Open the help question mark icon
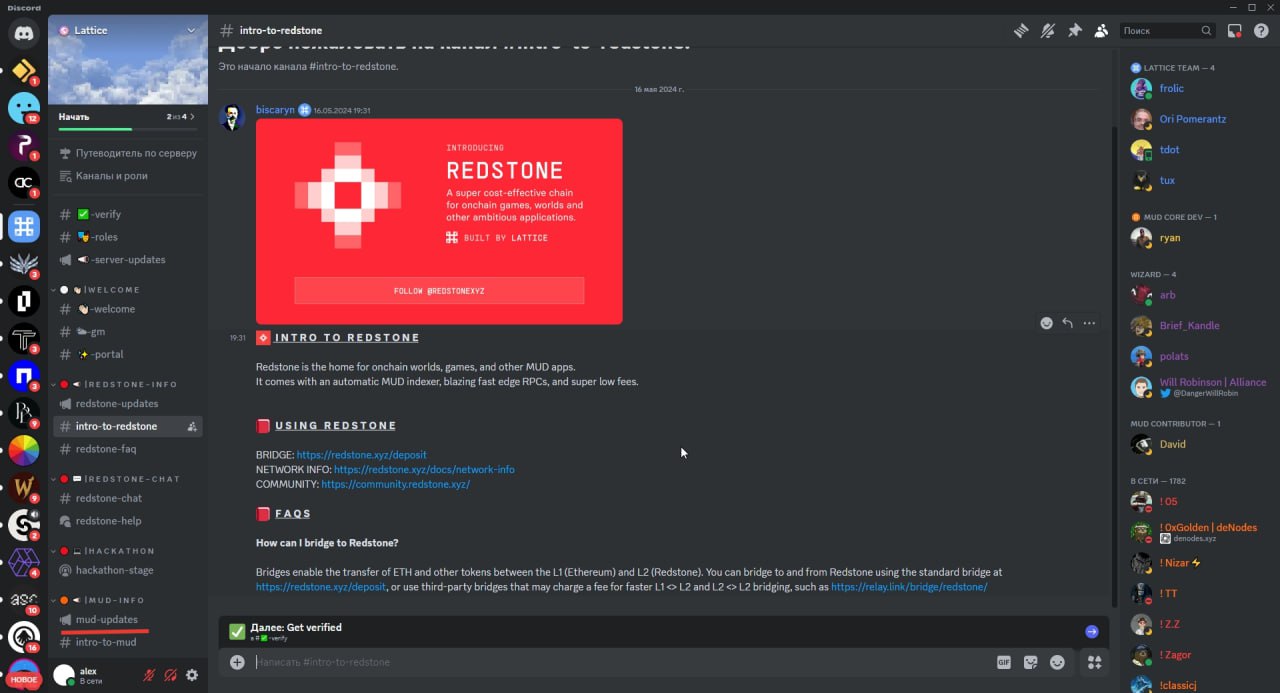 (1261, 31)
